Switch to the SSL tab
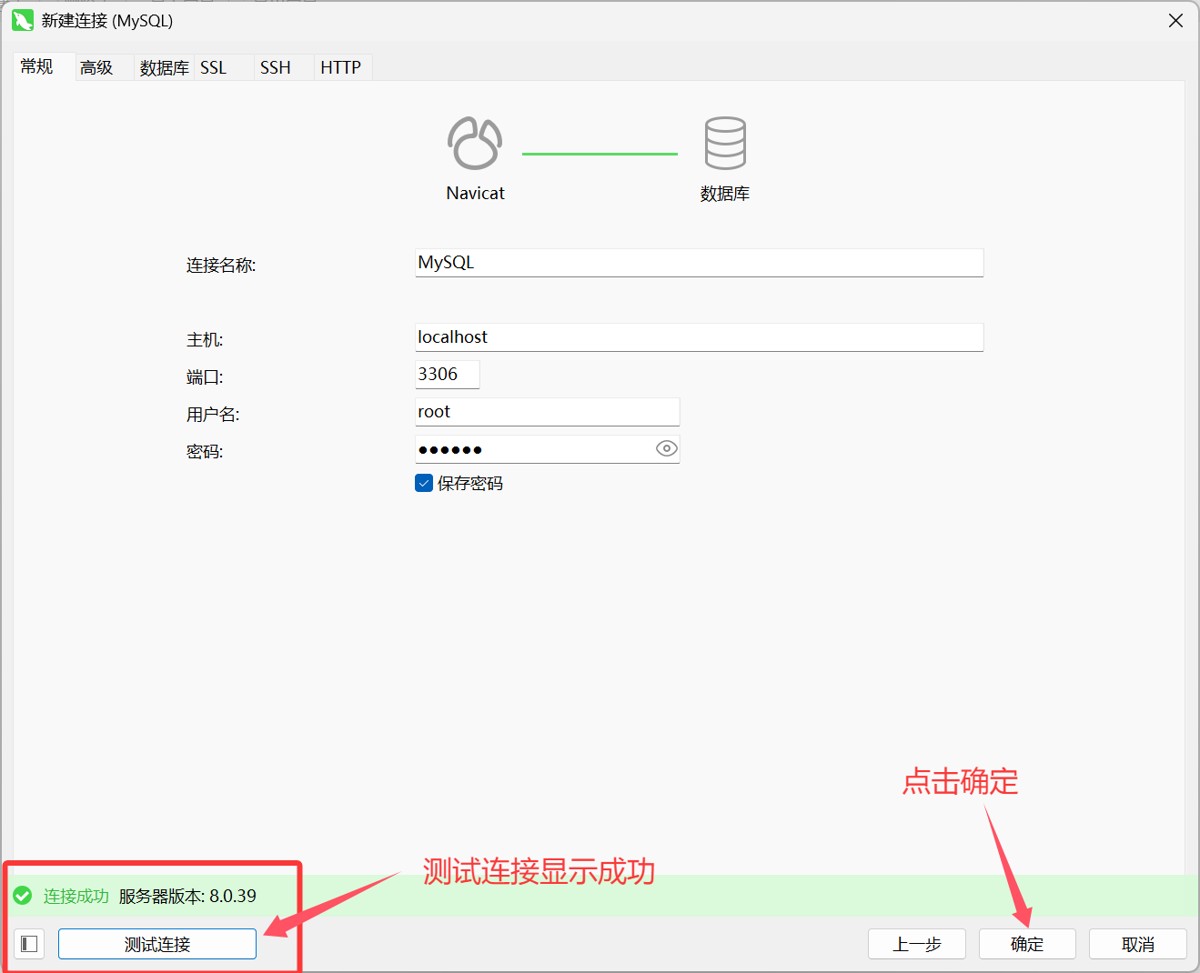The image size is (1200, 973). point(213,68)
